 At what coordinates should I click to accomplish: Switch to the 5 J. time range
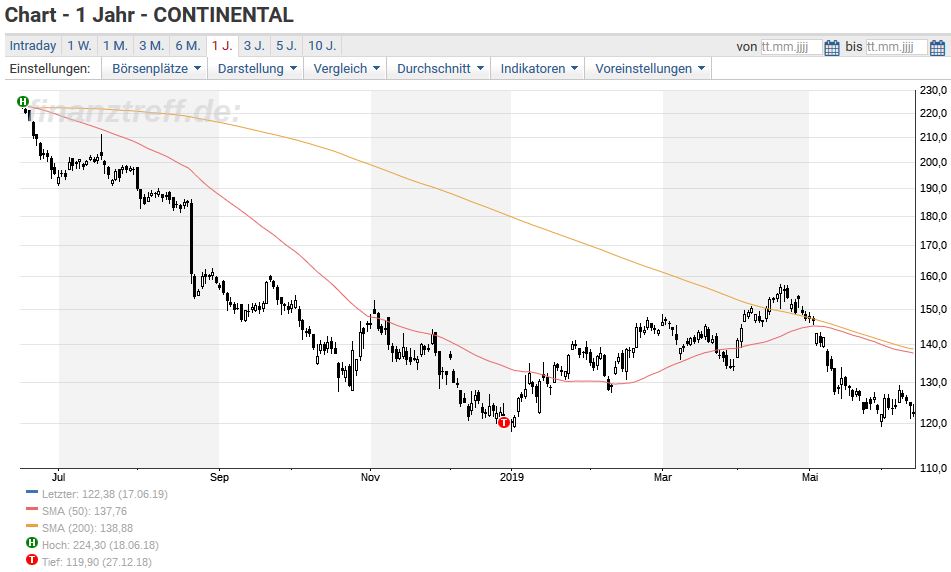click(x=286, y=46)
